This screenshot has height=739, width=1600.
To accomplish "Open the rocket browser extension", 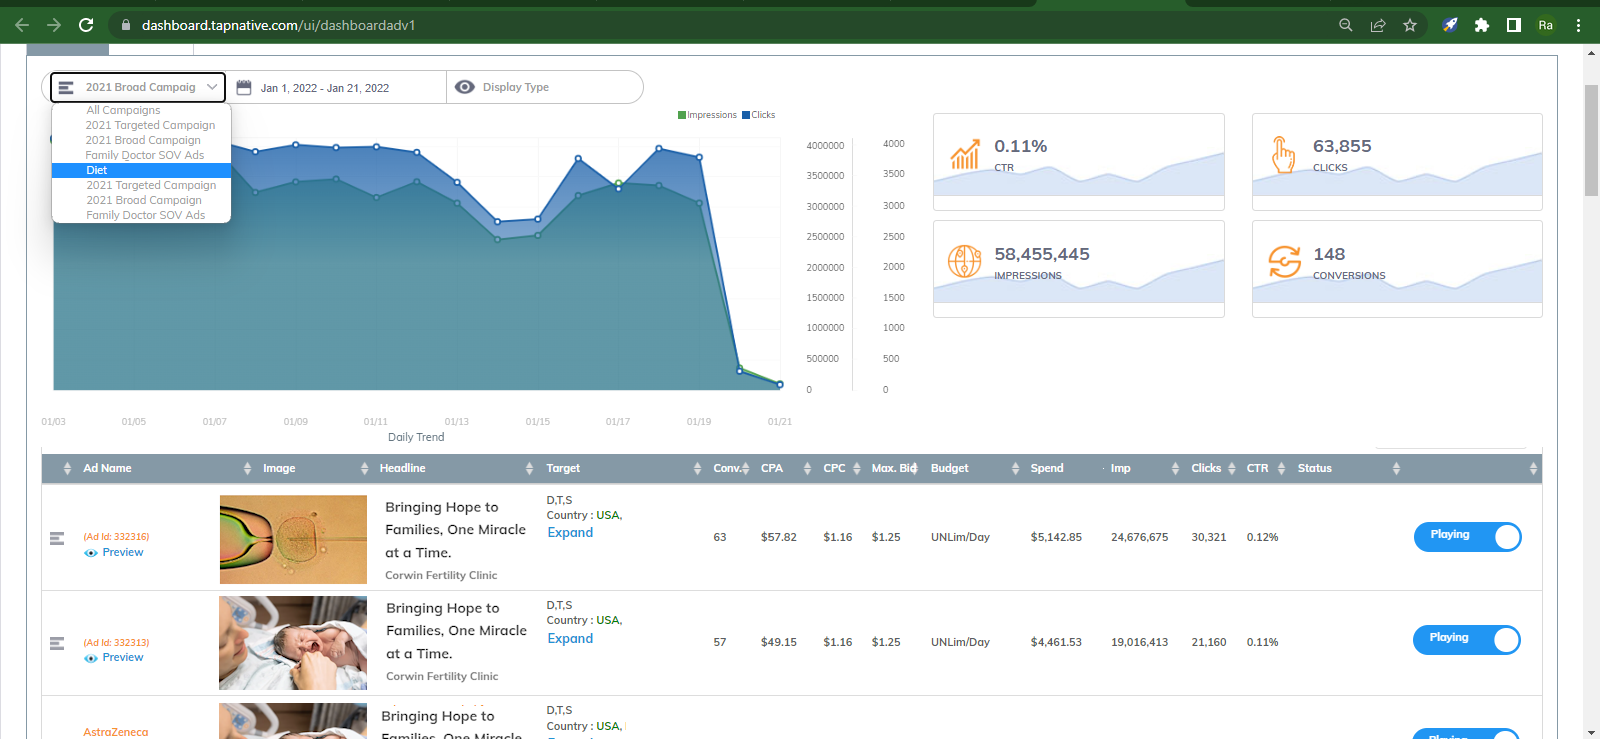I will click(x=1450, y=25).
